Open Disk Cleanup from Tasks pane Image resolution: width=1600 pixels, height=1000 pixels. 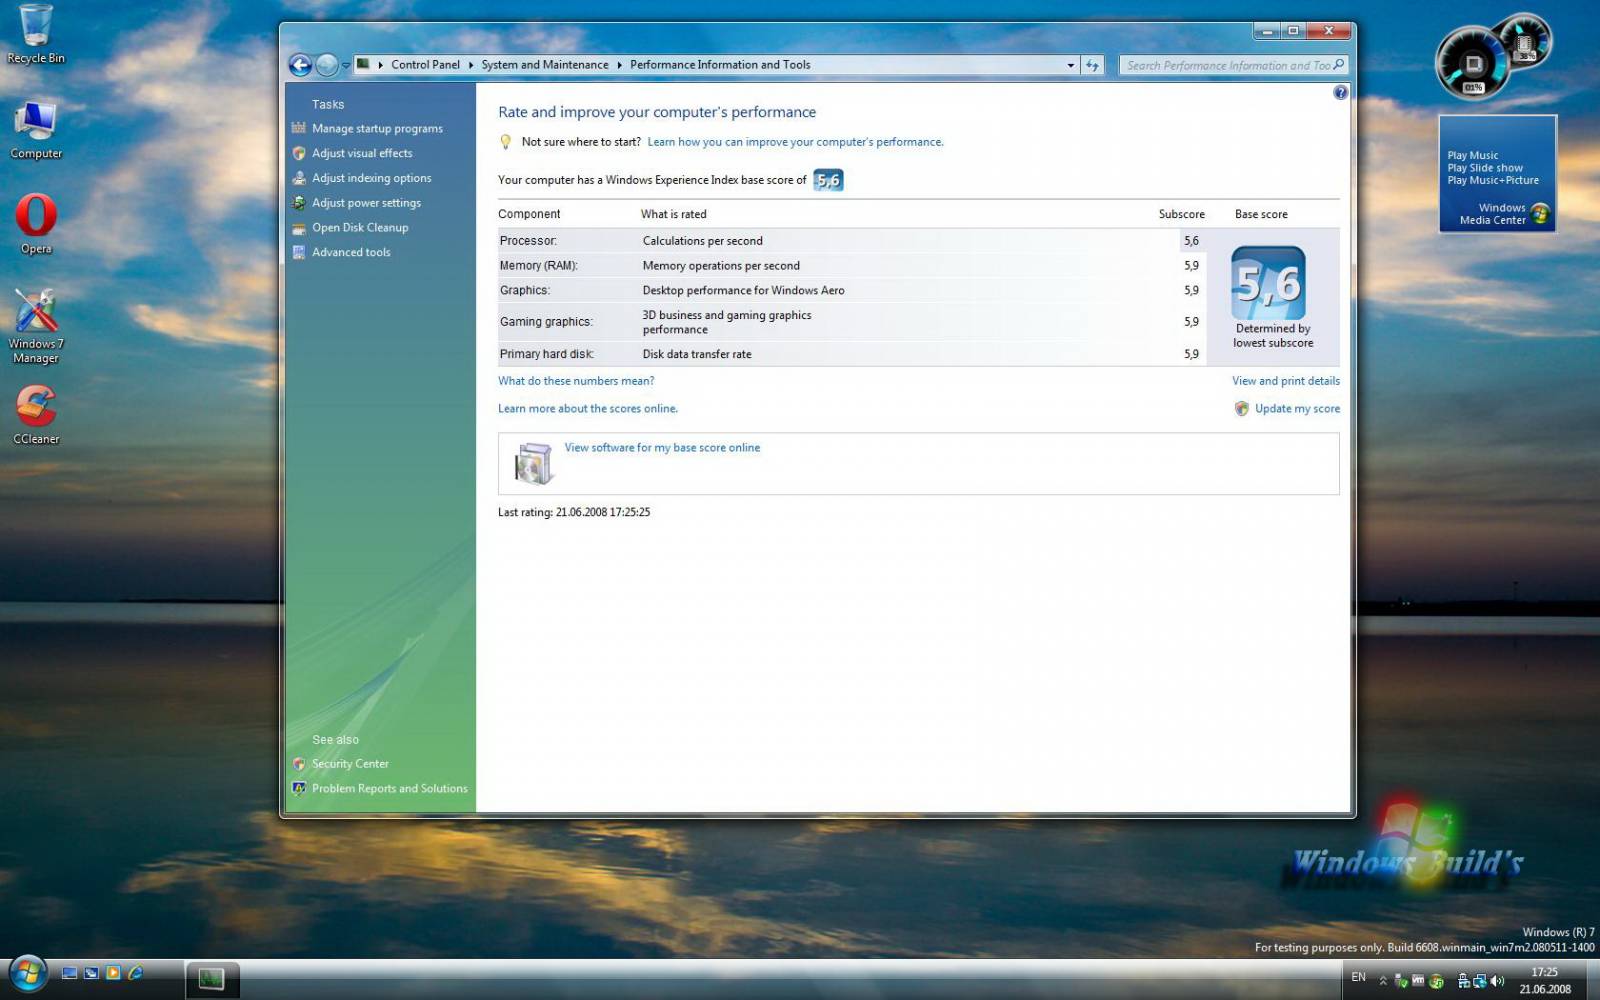[x=360, y=228]
